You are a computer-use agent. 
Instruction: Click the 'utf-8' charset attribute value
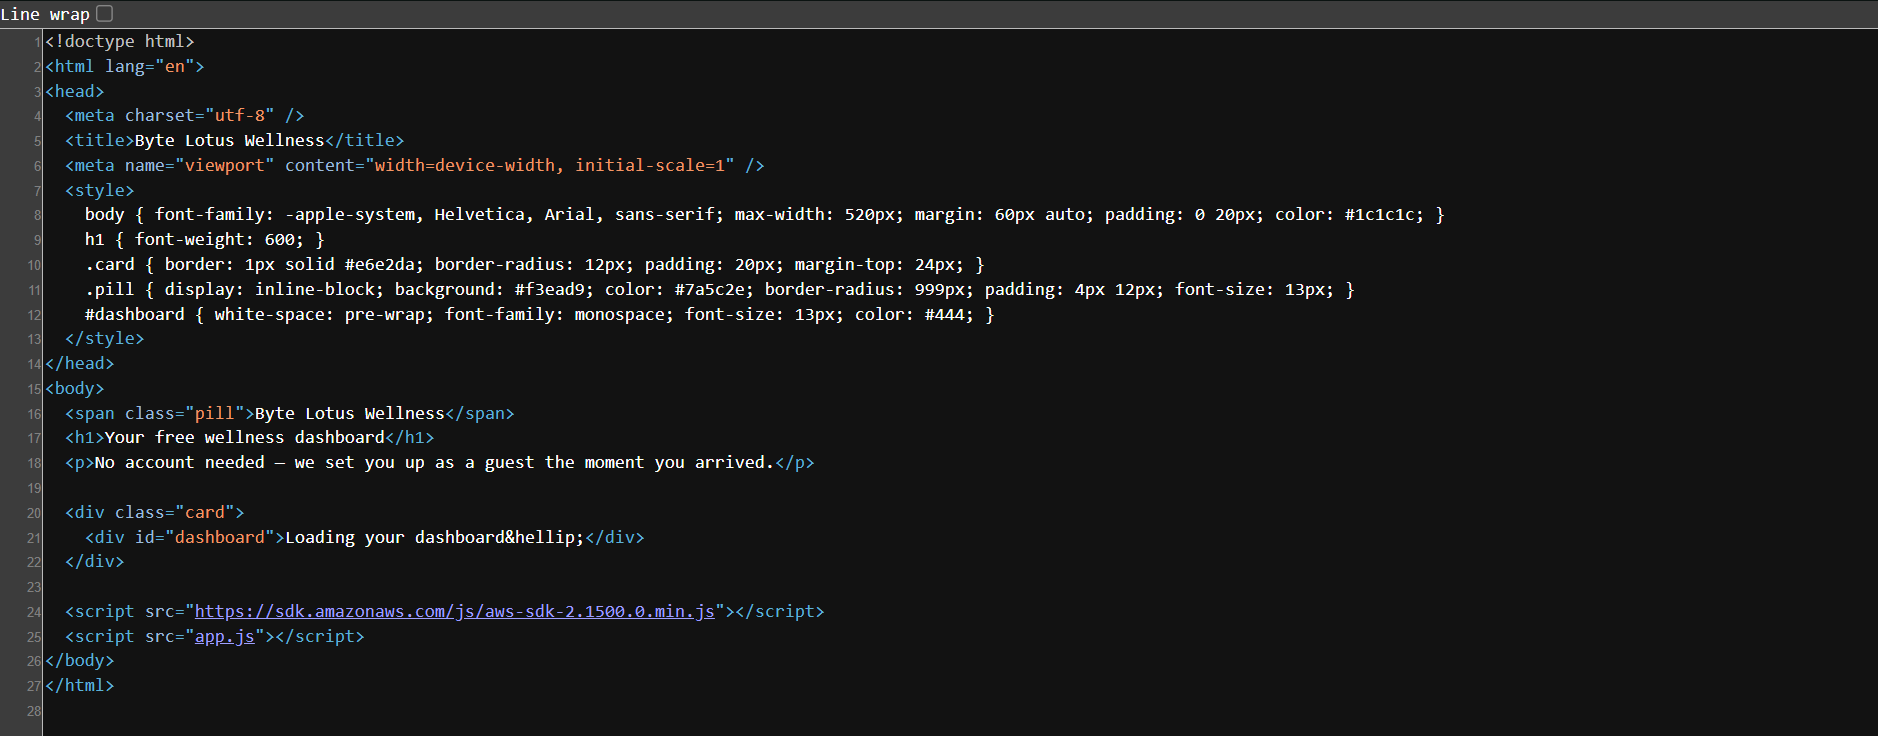click(x=240, y=115)
